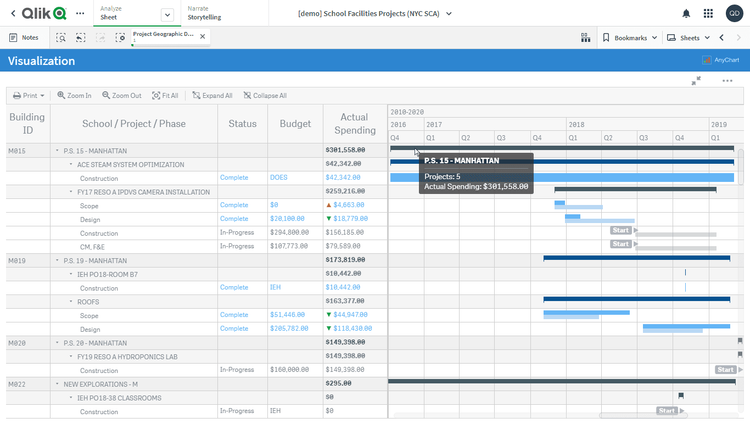Open the selections tool icon

(120, 37)
